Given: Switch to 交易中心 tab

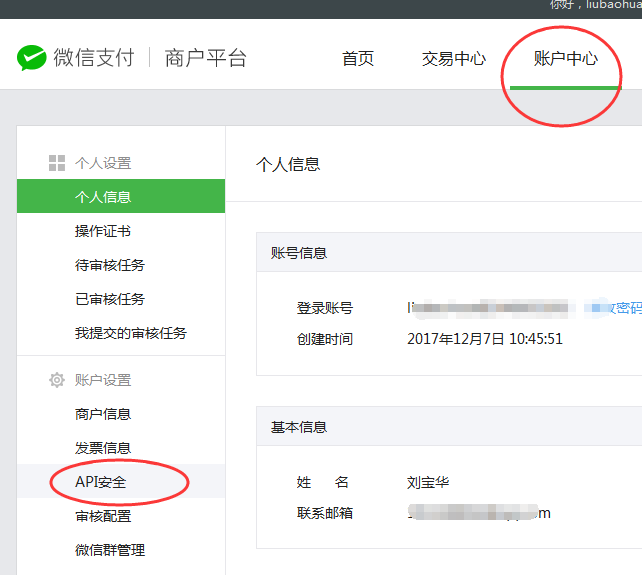Looking at the screenshot, I should 454,58.
